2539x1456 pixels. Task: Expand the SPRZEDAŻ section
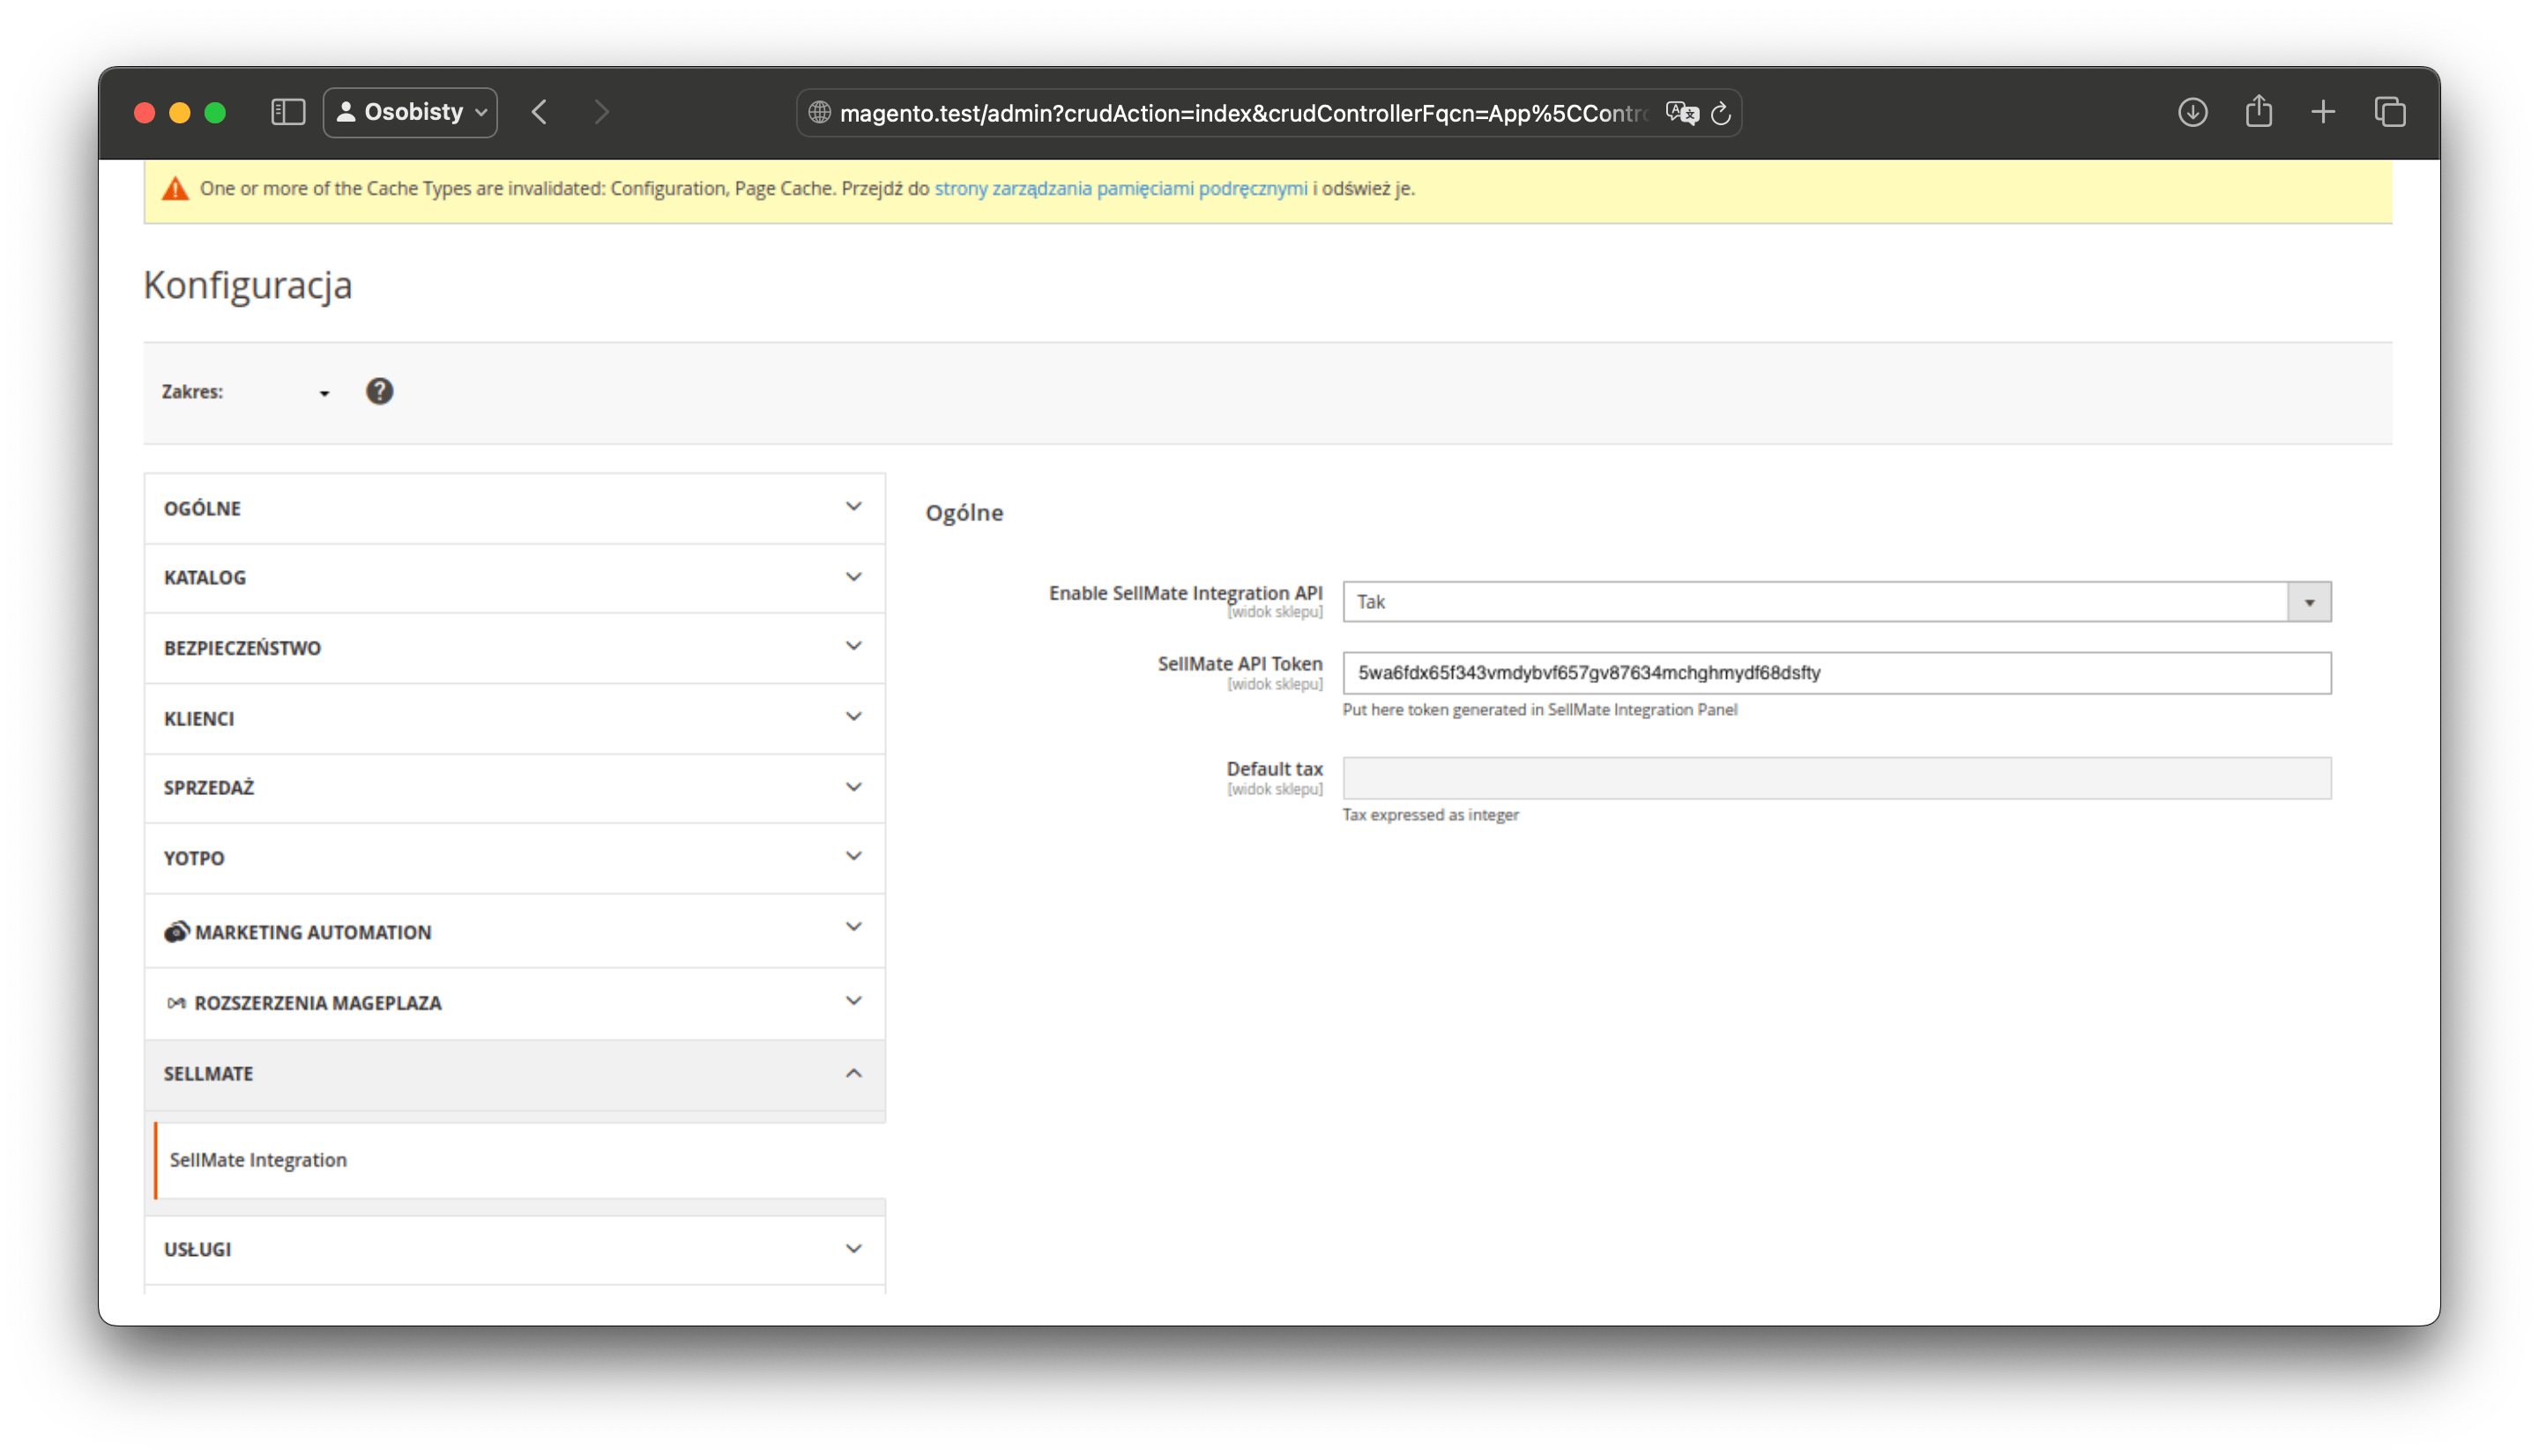click(x=515, y=788)
